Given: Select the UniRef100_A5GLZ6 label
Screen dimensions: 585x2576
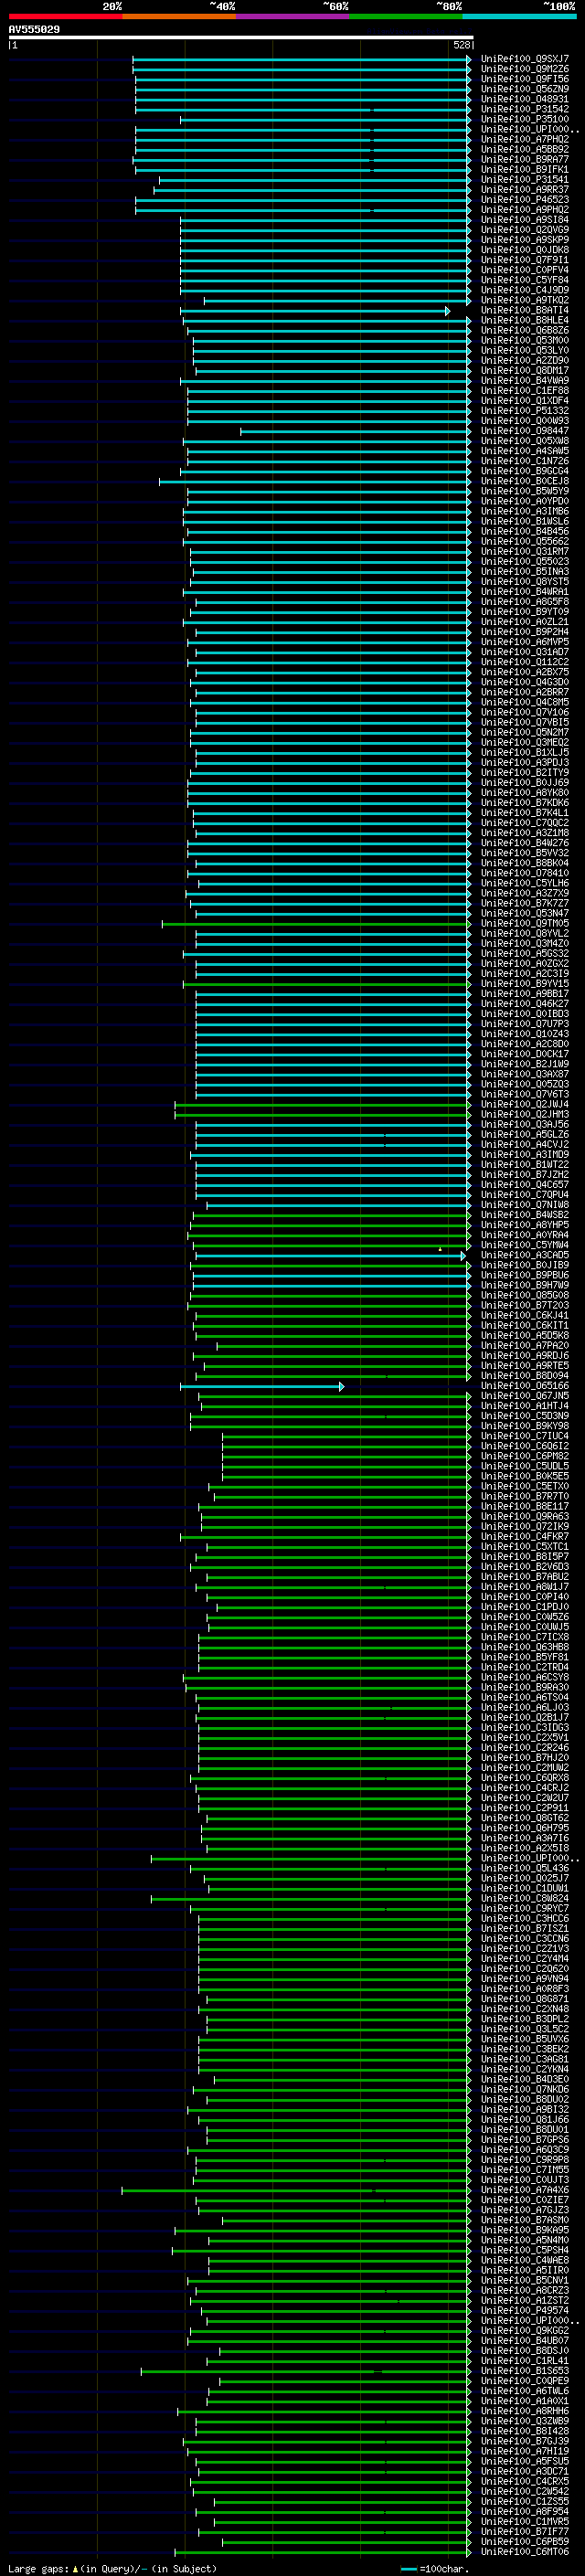Looking at the screenshot, I should click(x=525, y=1134).
